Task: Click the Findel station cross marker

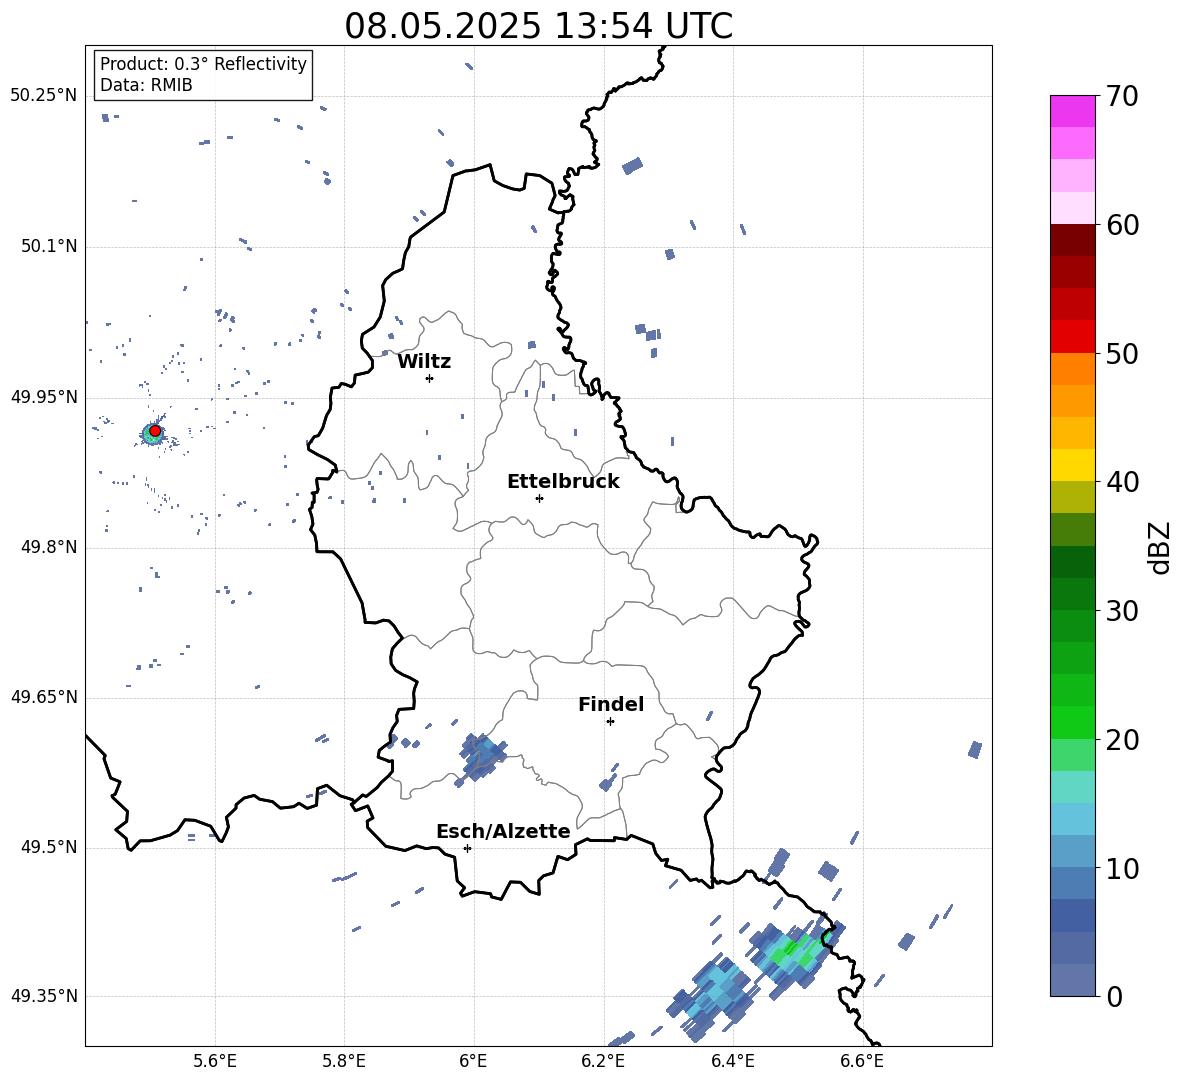Action: coord(610,722)
